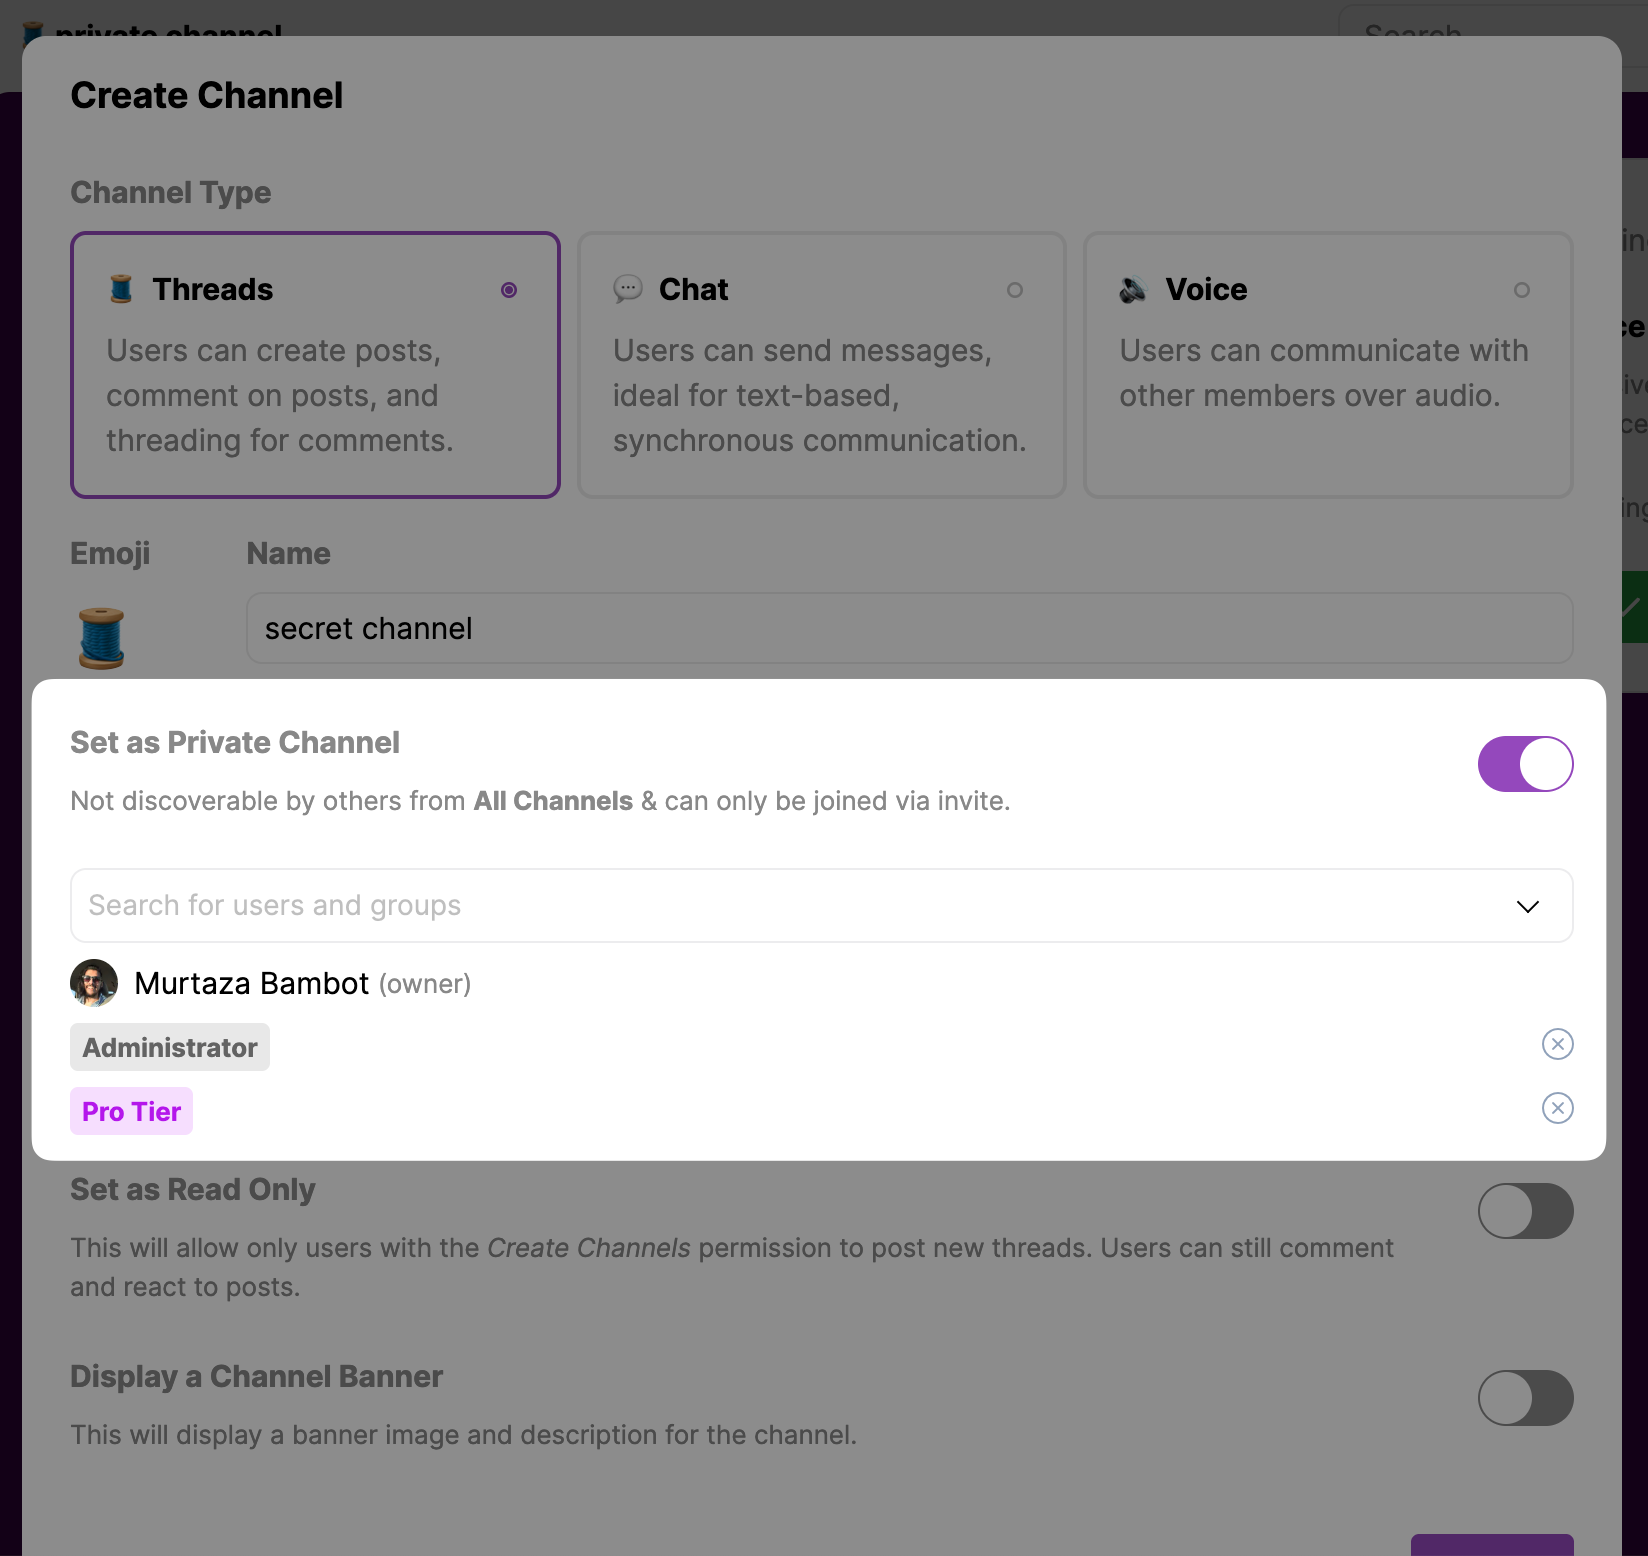Select the Threads channel type radio button

[x=509, y=290]
